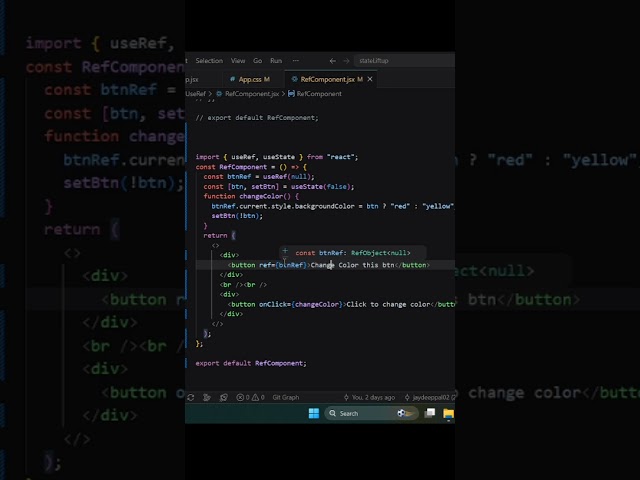The height and width of the screenshot is (480, 640).
Task: Click the second status bar icon beside sync
Action: [x=207, y=397]
